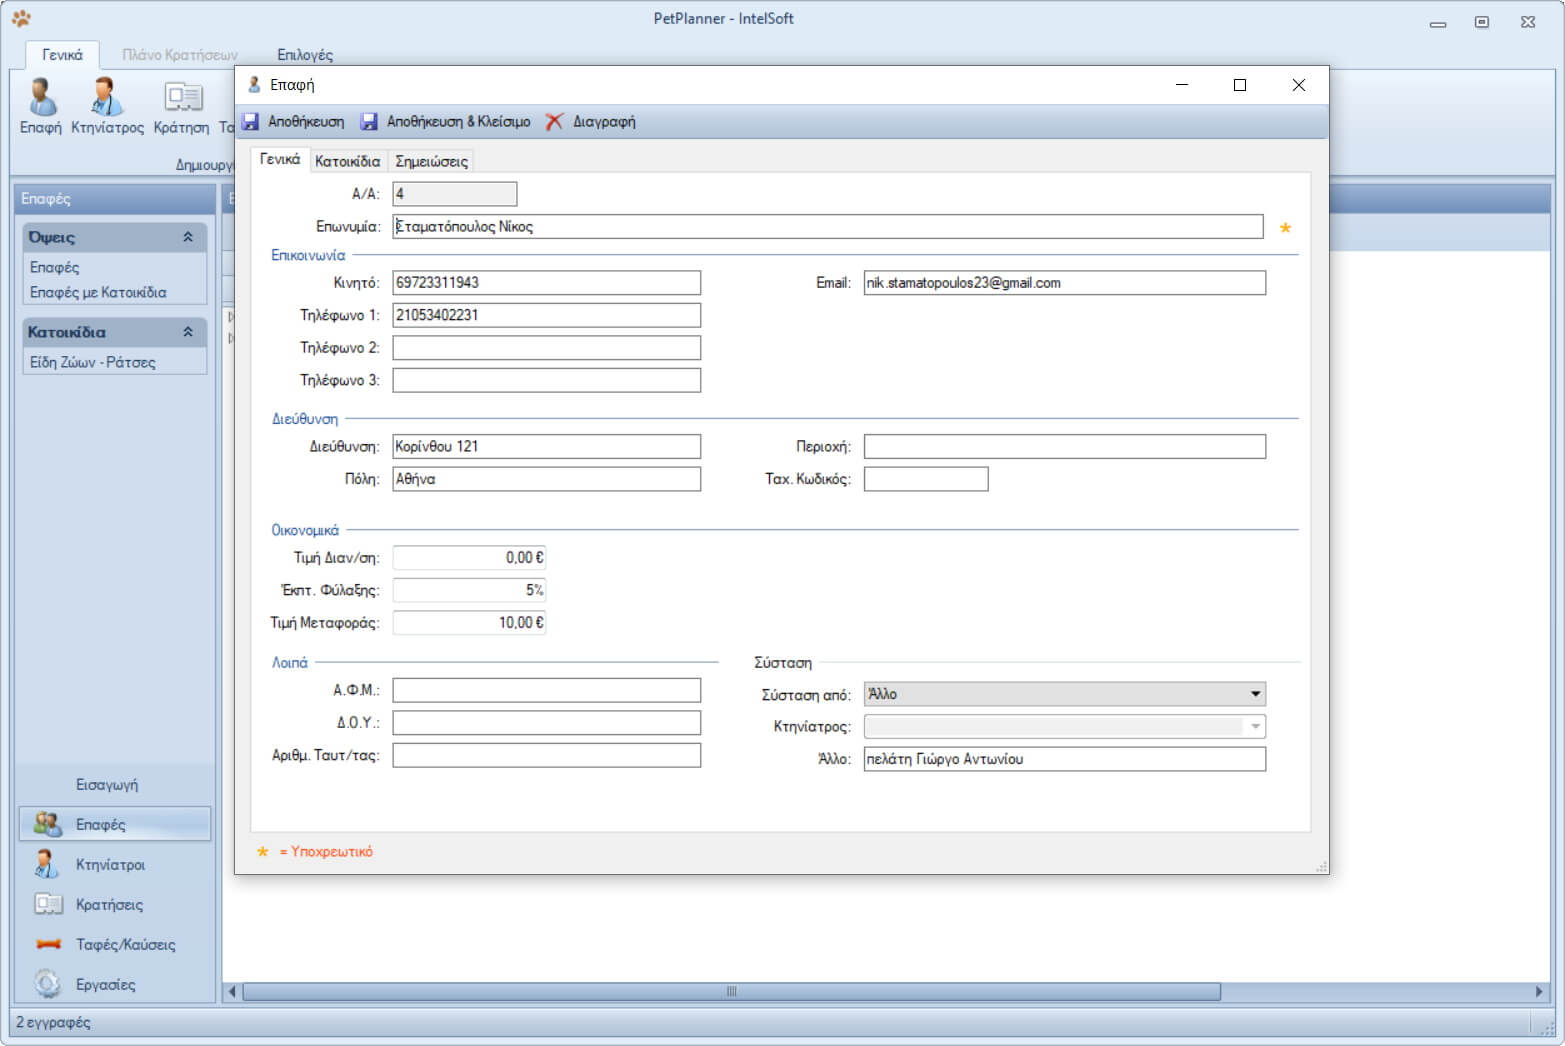
Task: Click the red Διαγραφή delete icon
Action: click(x=554, y=122)
